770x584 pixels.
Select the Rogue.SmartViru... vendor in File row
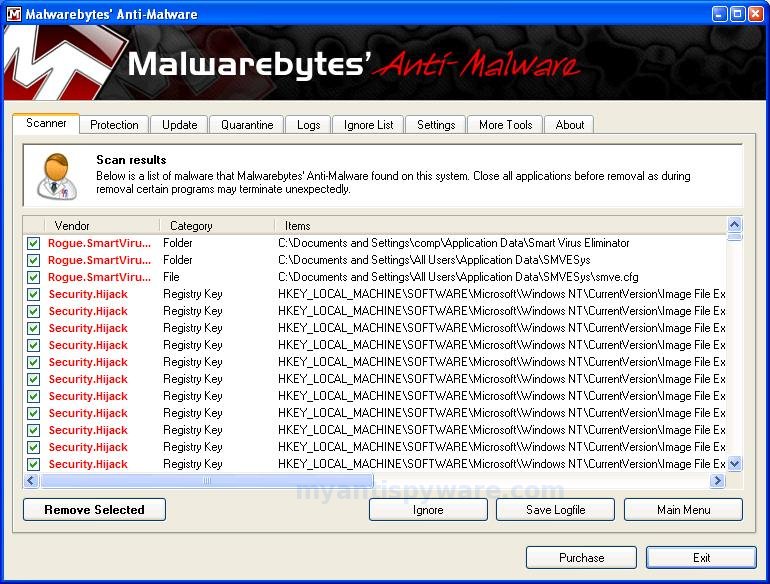(99, 277)
